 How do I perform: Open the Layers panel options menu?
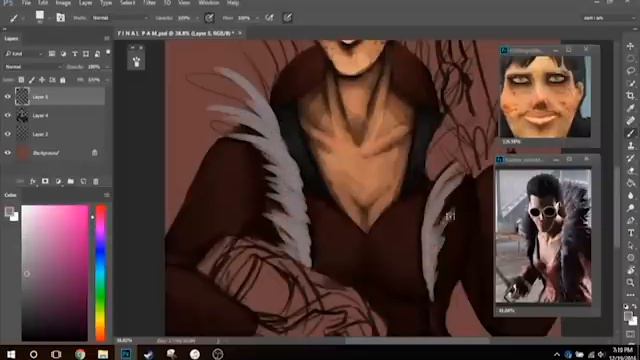[107, 38]
